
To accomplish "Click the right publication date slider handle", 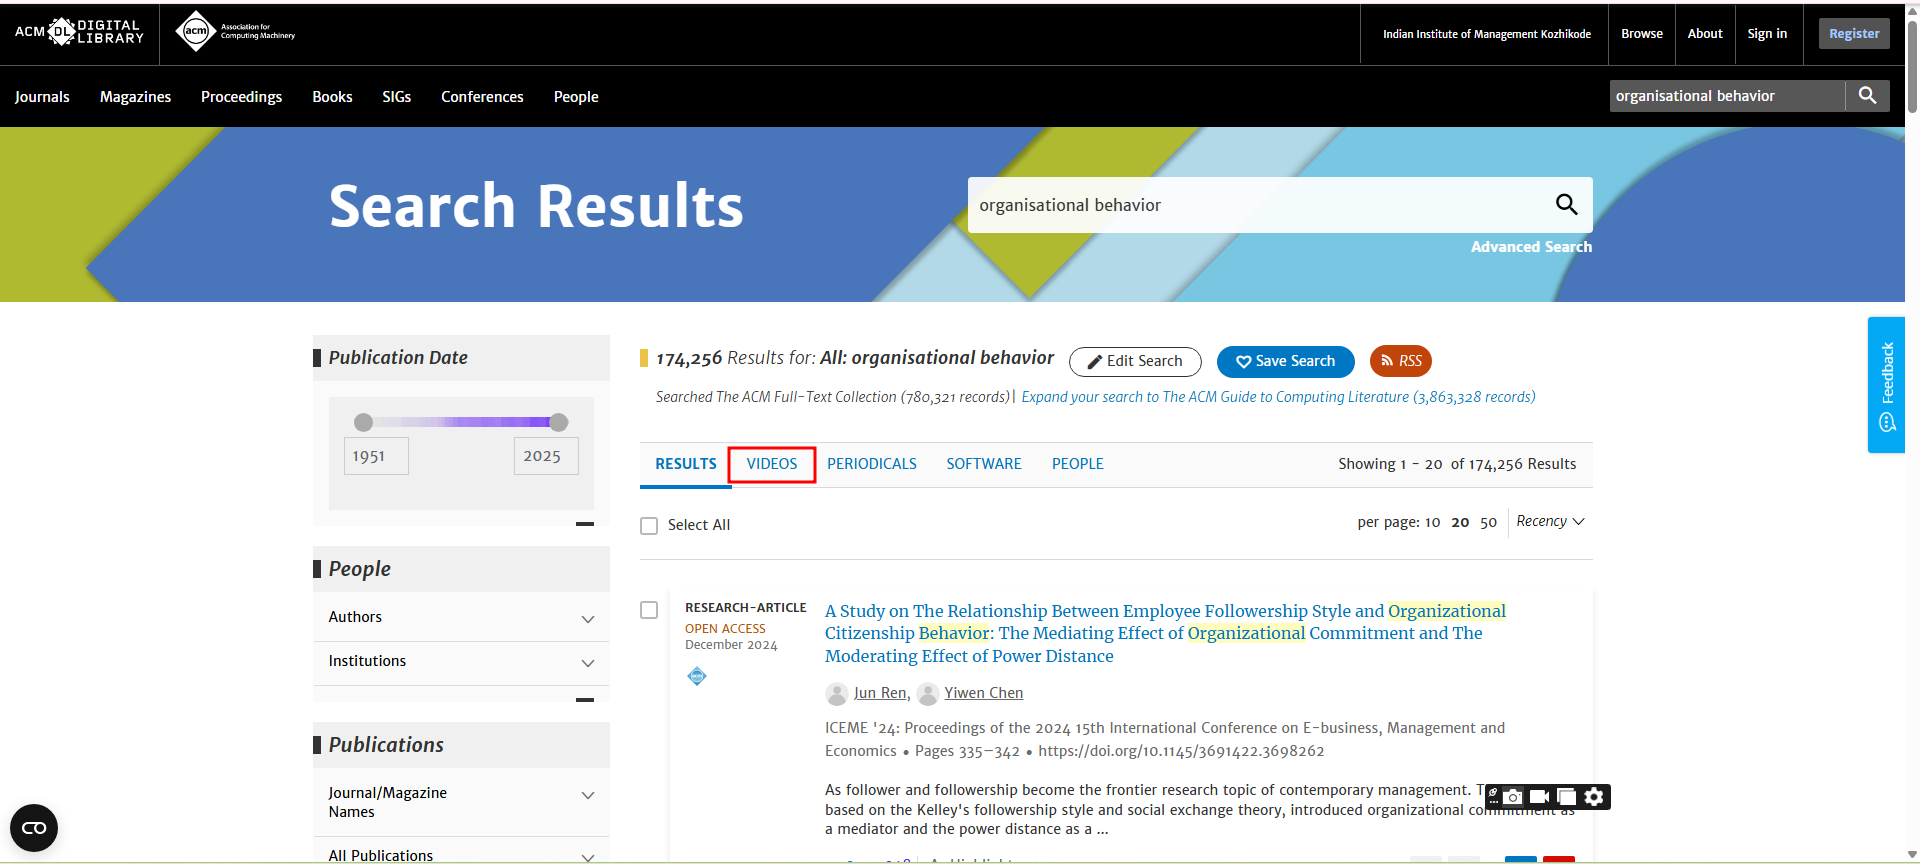I will [559, 423].
